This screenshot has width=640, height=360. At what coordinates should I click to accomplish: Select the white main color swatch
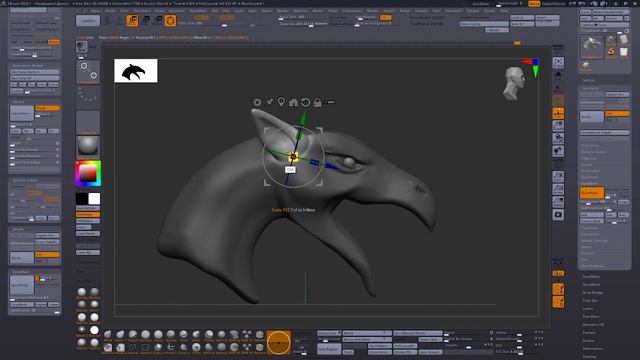point(94,199)
